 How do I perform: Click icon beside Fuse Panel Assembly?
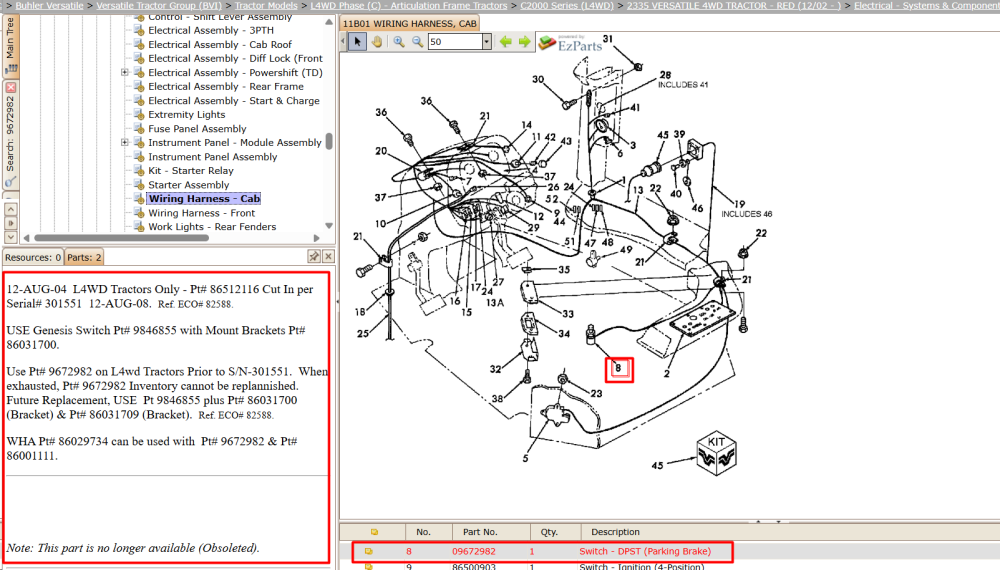[140, 128]
